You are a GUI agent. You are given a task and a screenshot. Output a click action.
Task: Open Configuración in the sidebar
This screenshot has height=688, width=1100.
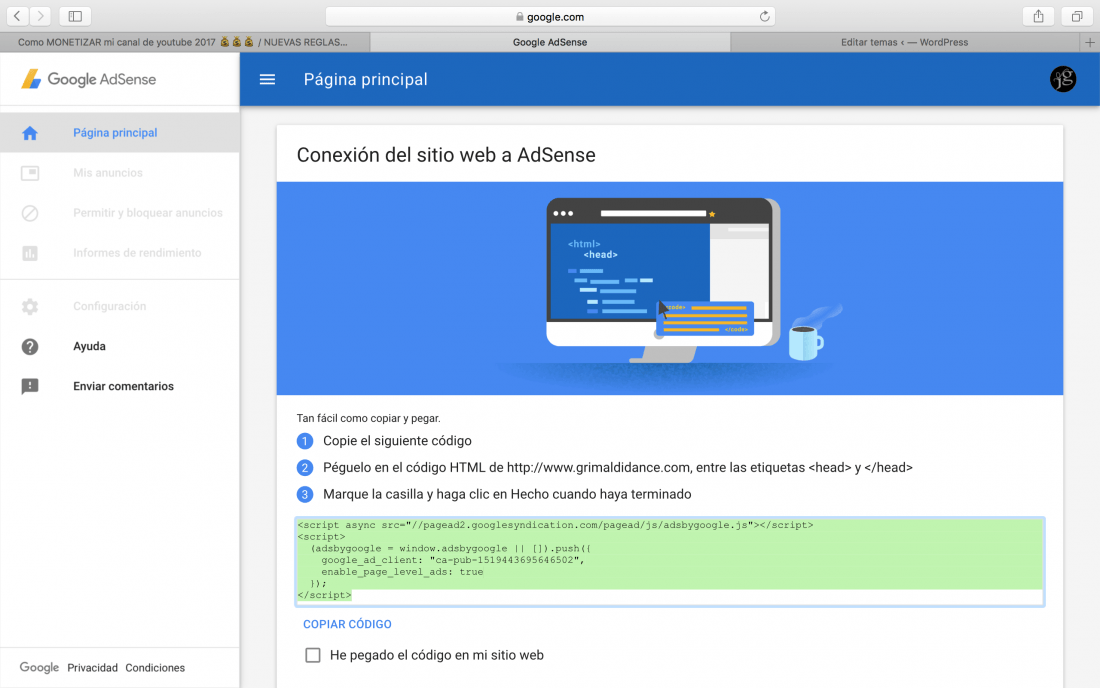[119, 306]
